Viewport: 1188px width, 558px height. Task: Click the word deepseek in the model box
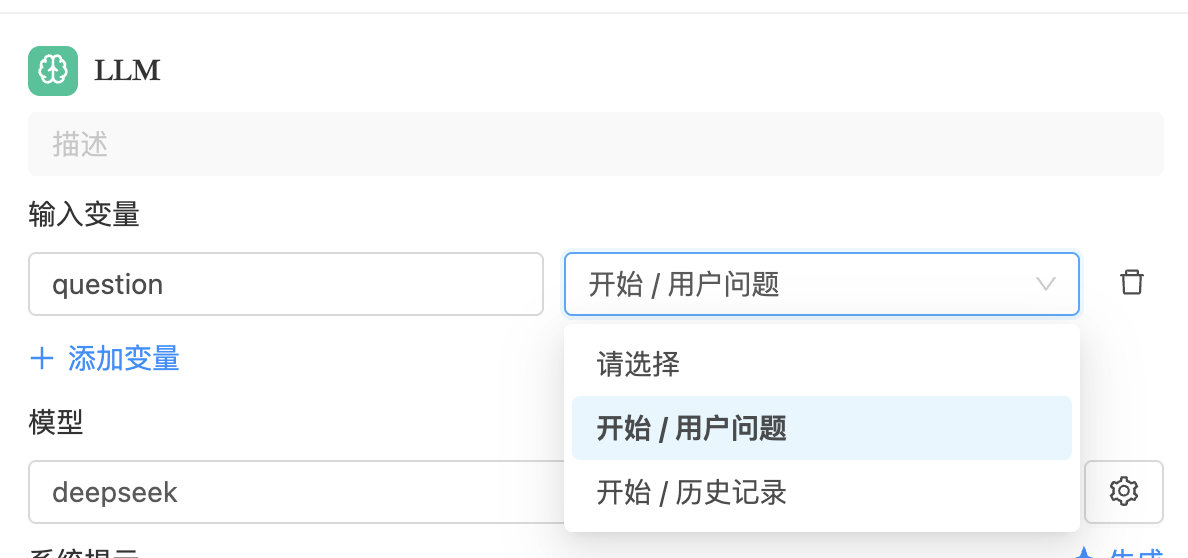pyautogui.click(x=114, y=492)
